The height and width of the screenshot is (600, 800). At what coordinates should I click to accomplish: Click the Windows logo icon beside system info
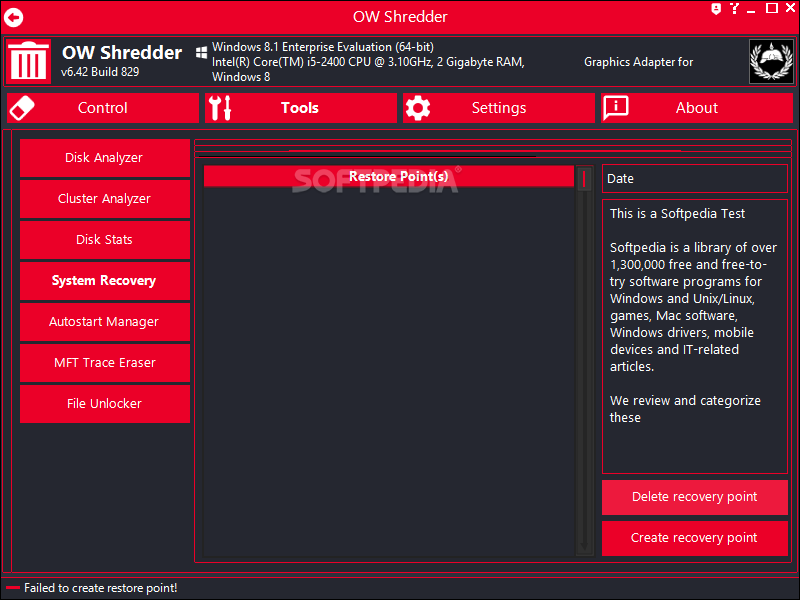pos(202,53)
